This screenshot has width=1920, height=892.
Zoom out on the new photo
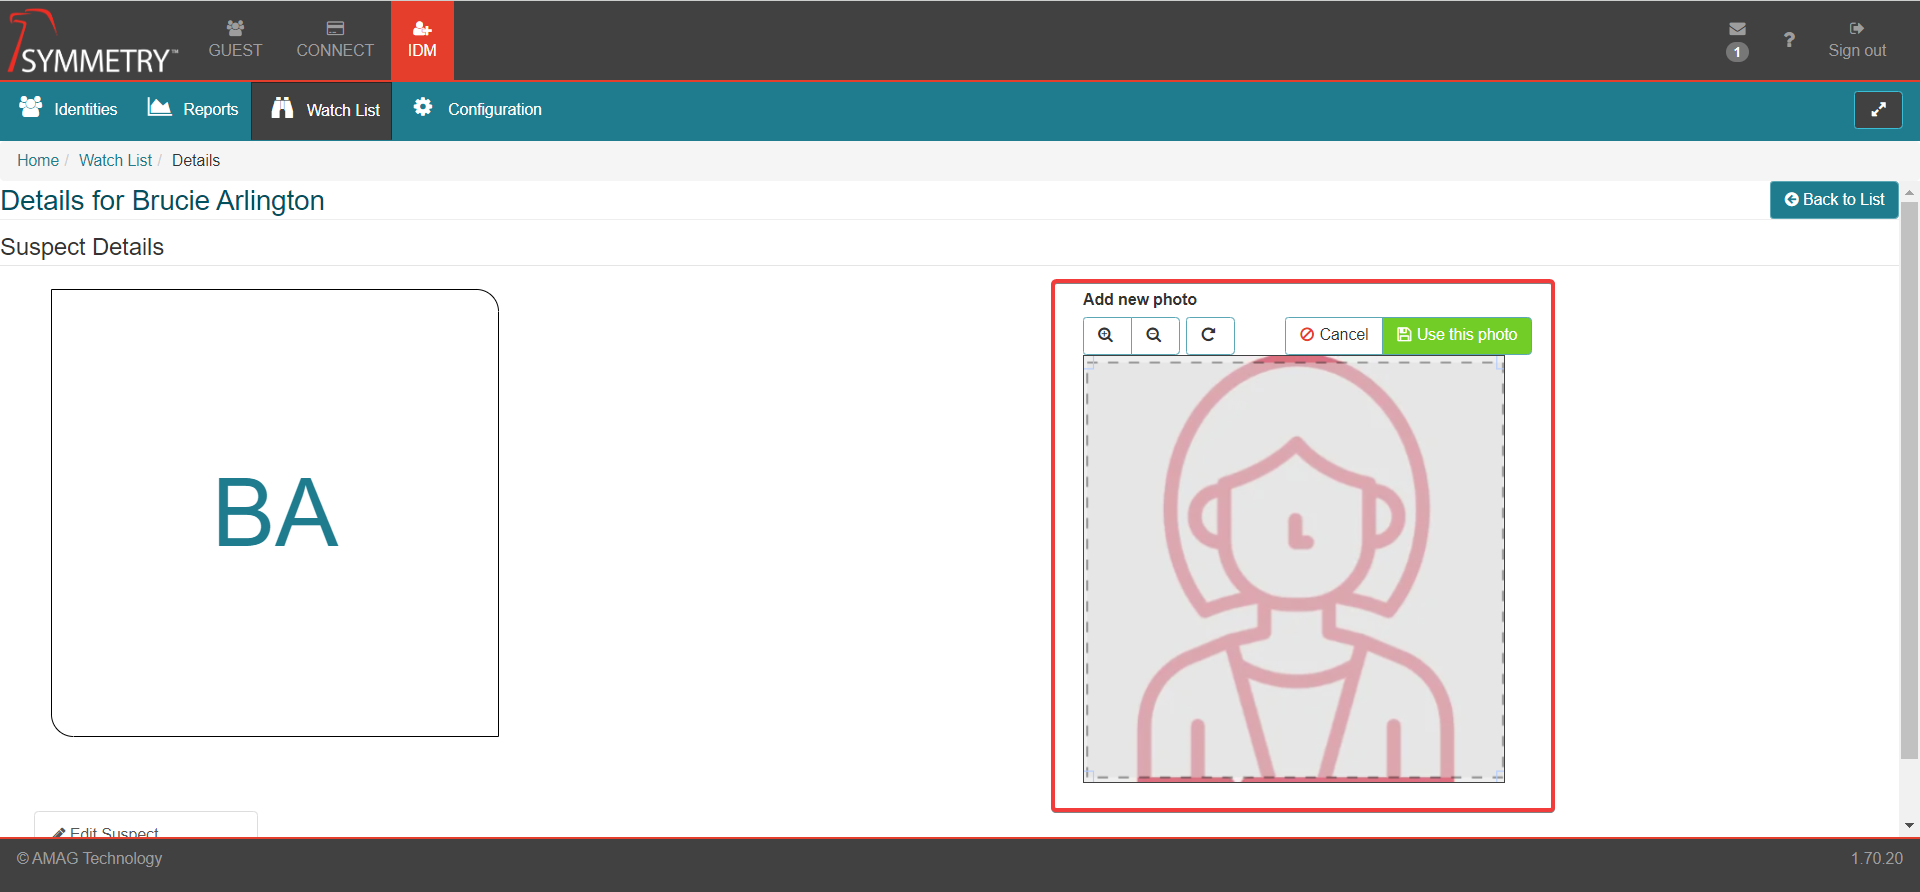[1154, 335]
